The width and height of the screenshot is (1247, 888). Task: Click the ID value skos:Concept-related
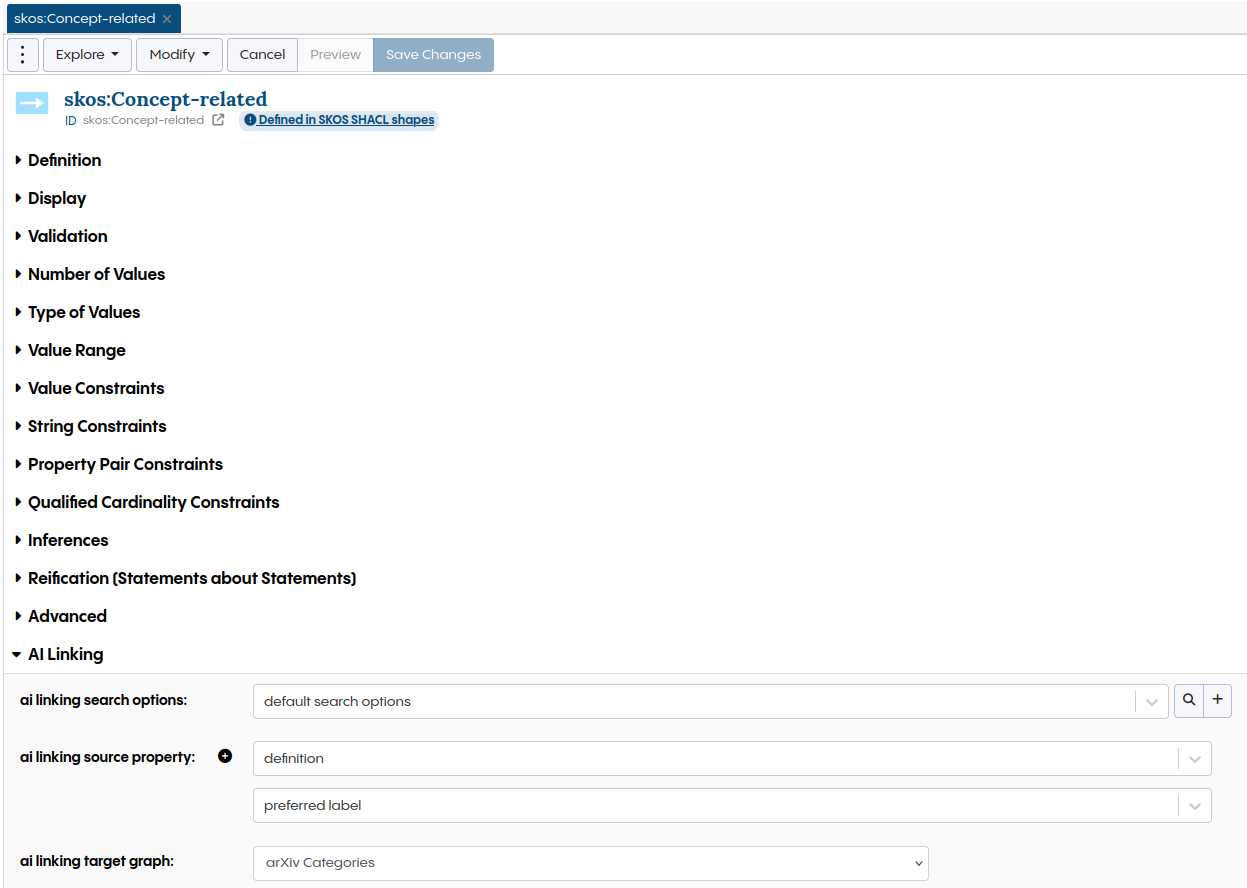pyautogui.click(x=143, y=120)
